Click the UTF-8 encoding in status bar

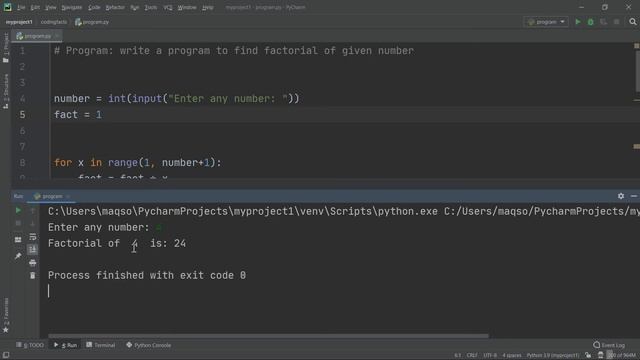(490, 356)
